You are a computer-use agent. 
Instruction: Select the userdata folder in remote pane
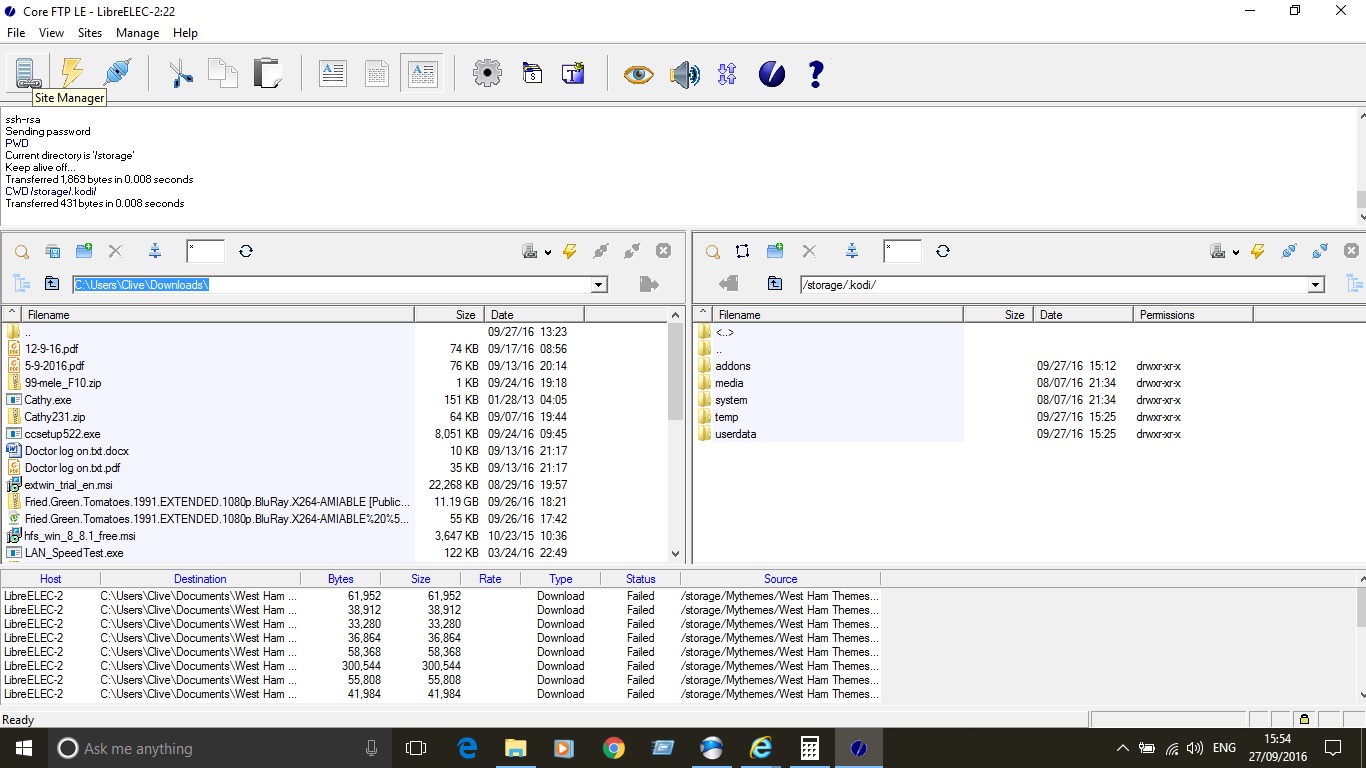[736, 434]
